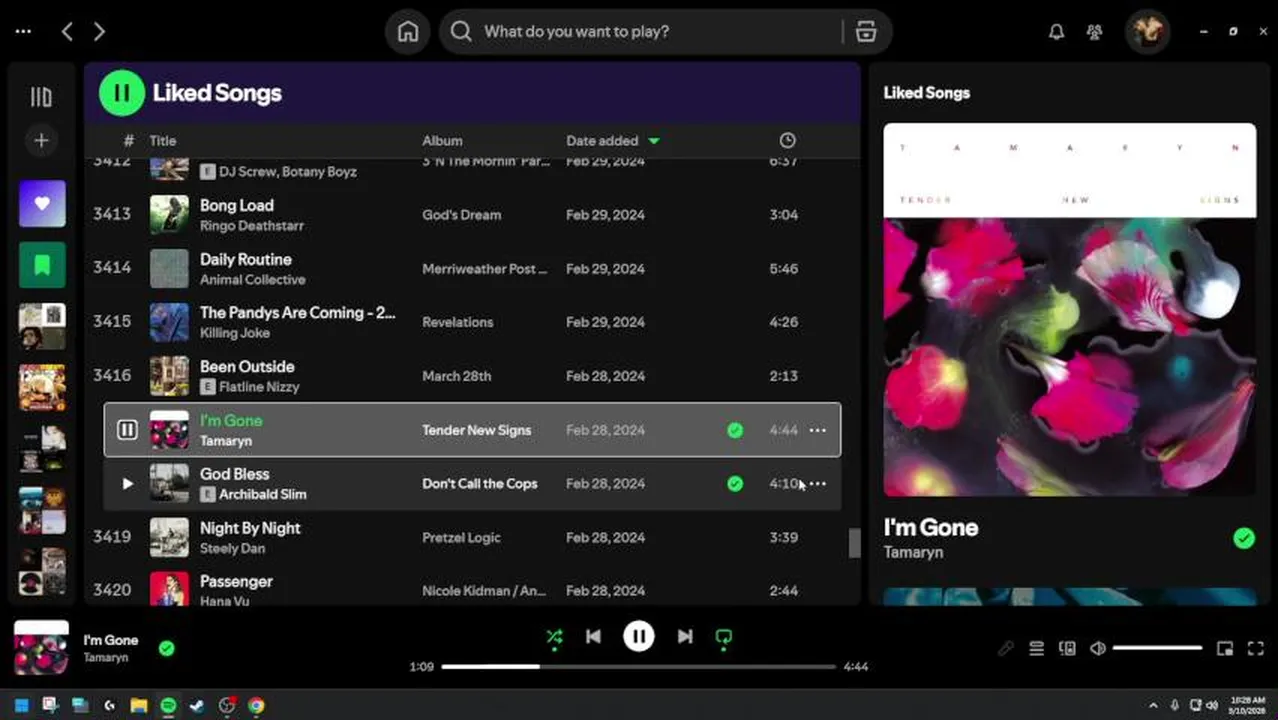Viewport: 1278px width, 720px height.
Task: Mute with the volume speaker icon
Action: click(x=1098, y=649)
